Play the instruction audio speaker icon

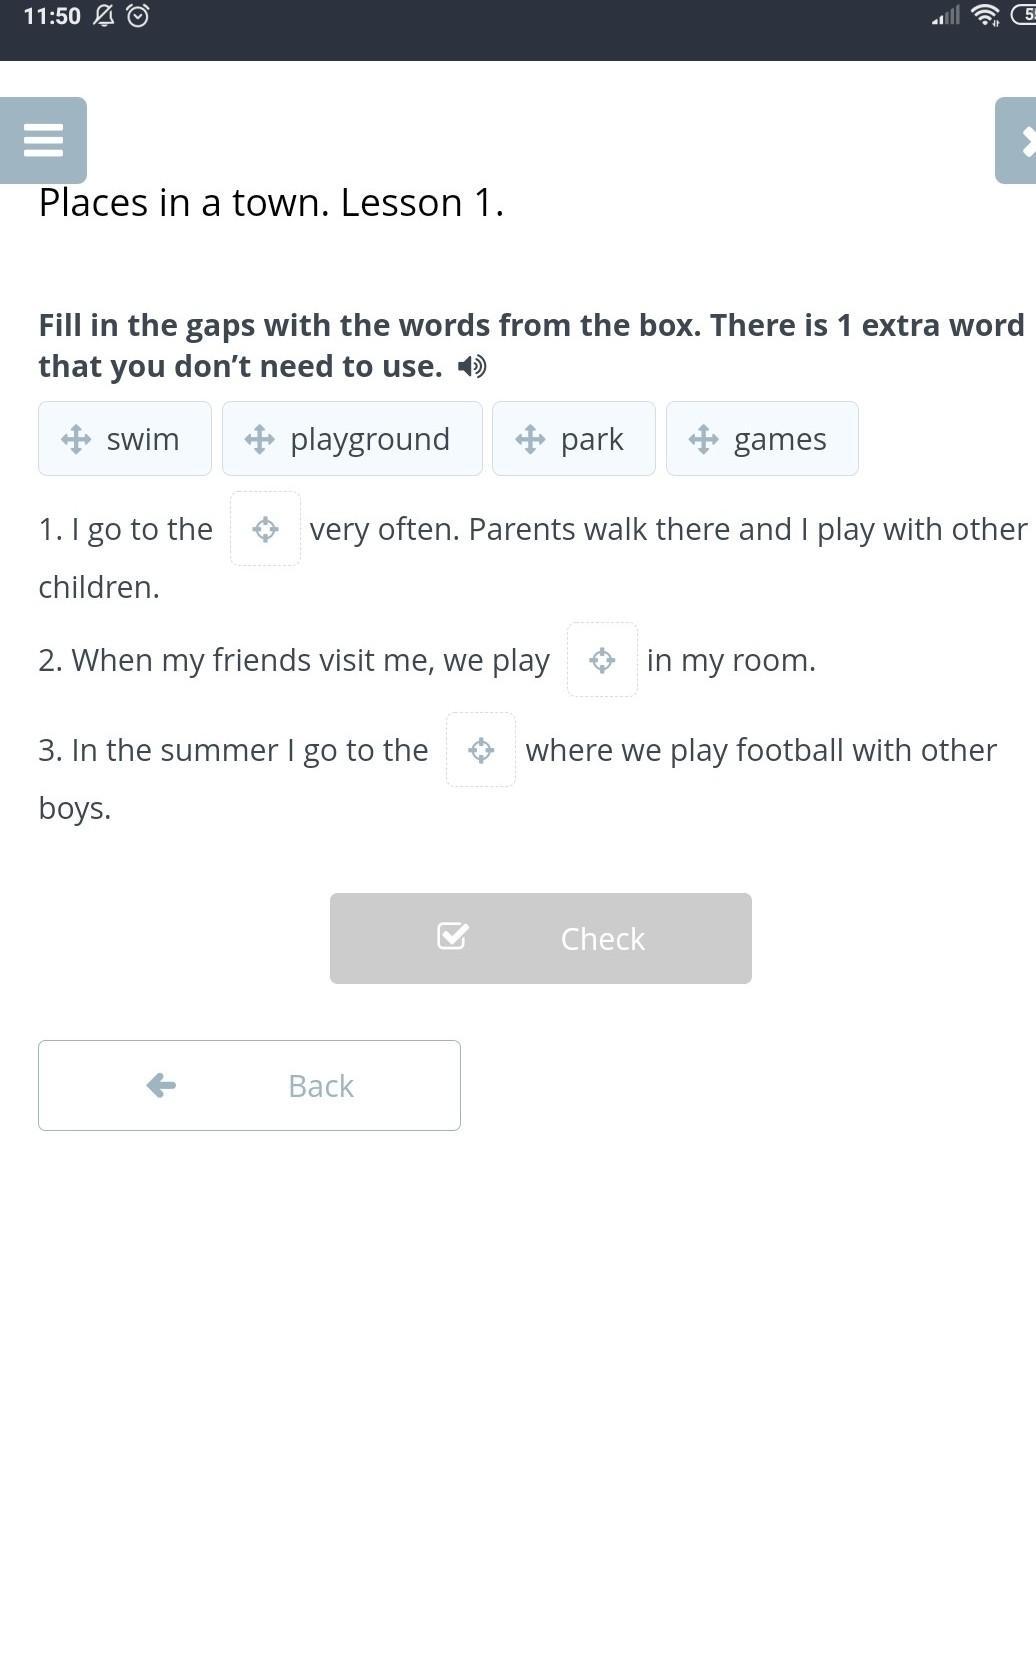pyautogui.click(x=472, y=367)
